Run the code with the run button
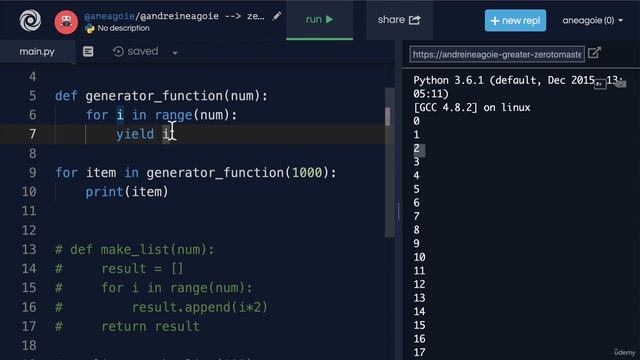640x360 pixels. pos(320,20)
